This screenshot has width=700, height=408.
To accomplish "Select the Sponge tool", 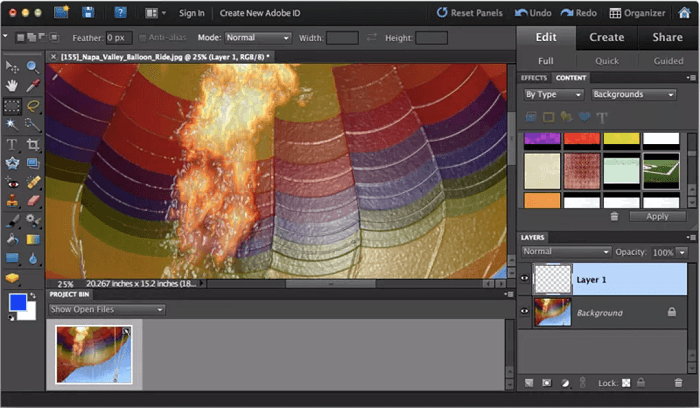I will coord(12,278).
